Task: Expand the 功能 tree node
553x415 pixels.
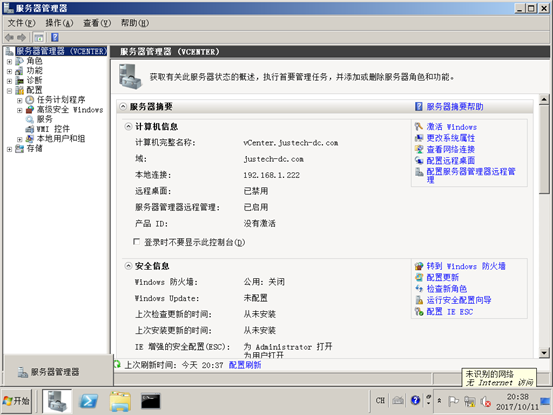Action: (10, 71)
